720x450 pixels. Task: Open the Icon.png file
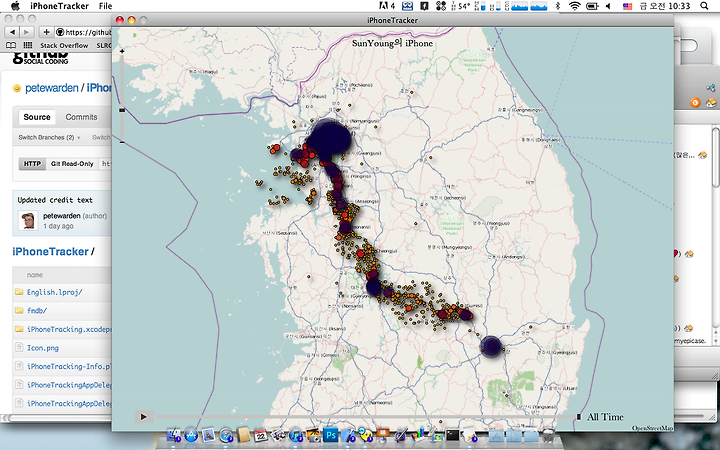click(43, 348)
